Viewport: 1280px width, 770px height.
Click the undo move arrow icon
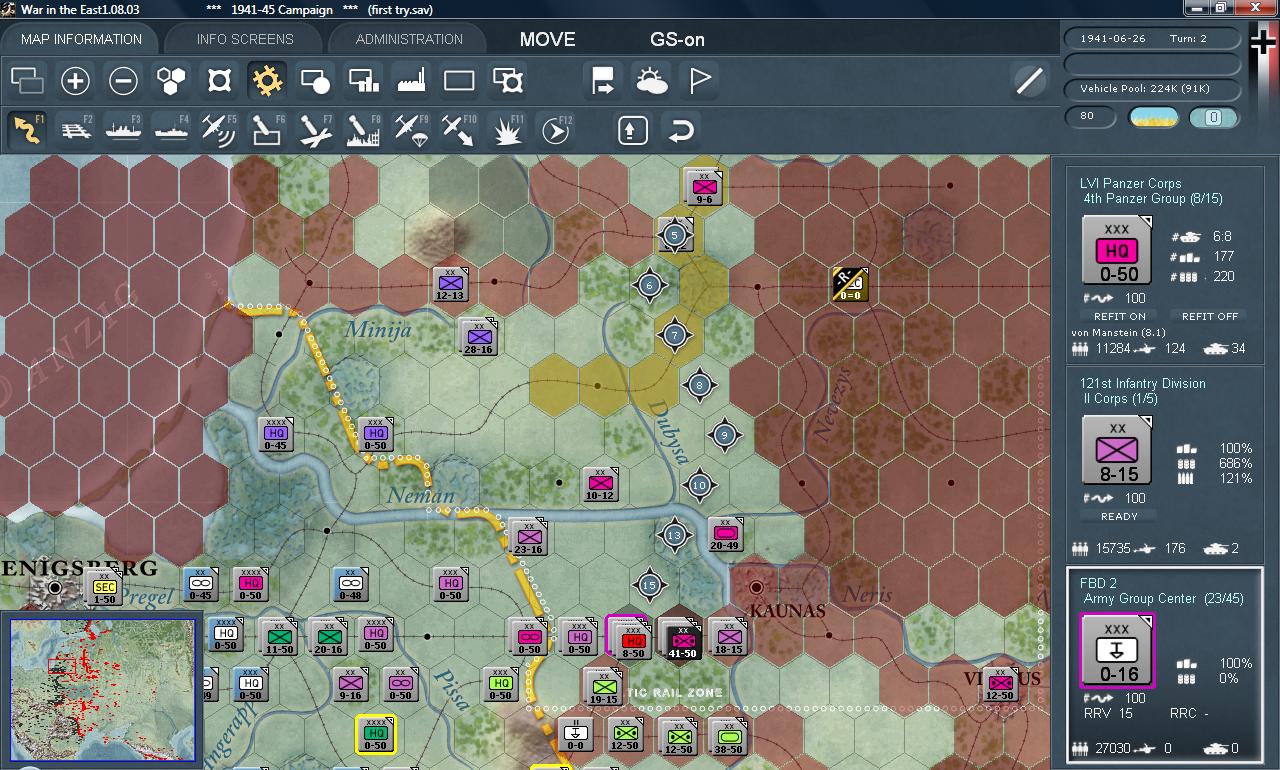(679, 129)
